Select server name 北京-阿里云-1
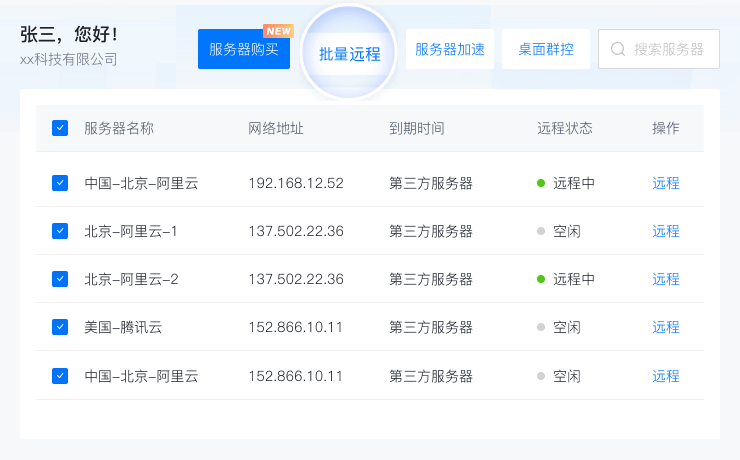This screenshot has height=460, width=740. [x=131, y=231]
